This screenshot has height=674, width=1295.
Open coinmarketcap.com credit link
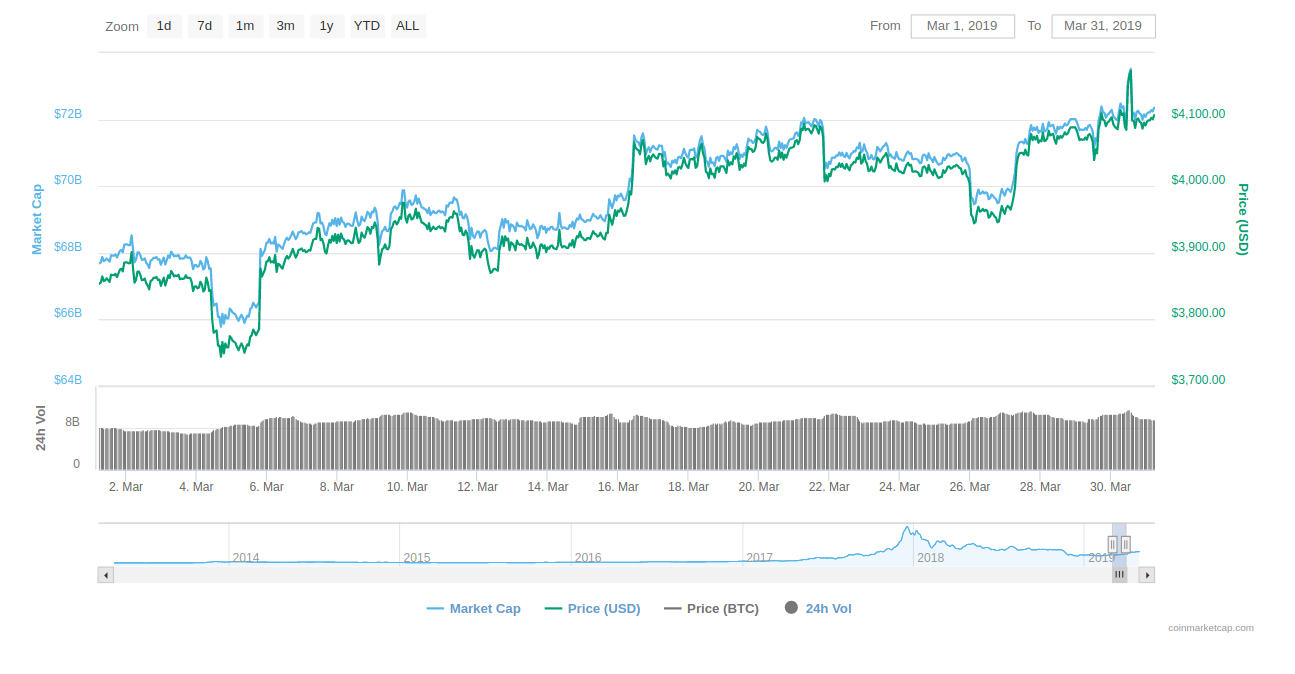point(1211,628)
